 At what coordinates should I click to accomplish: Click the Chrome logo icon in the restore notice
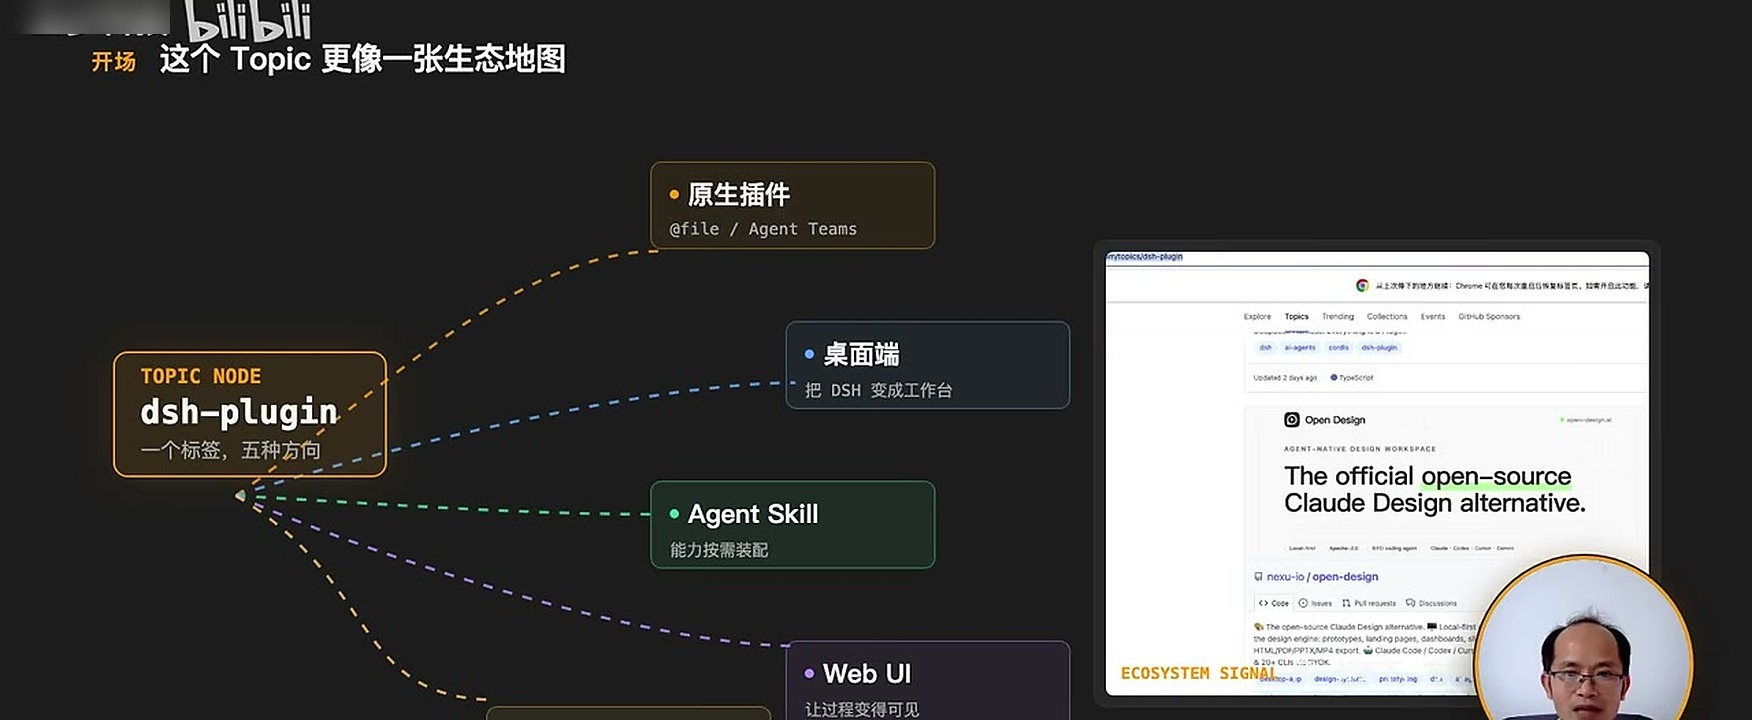point(1362,285)
